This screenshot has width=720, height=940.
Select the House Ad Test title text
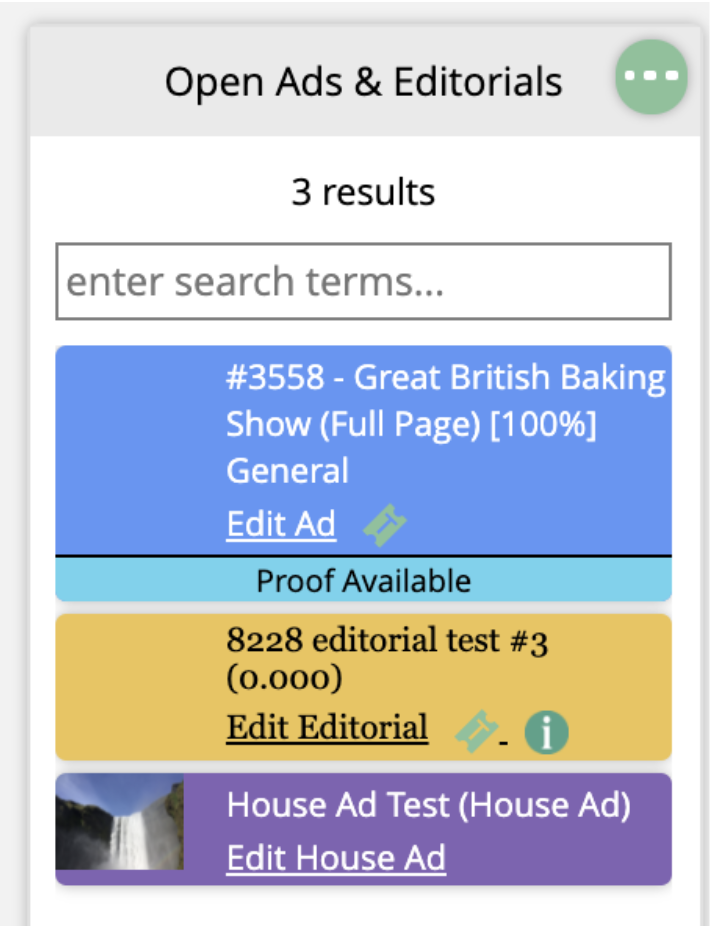tap(429, 805)
